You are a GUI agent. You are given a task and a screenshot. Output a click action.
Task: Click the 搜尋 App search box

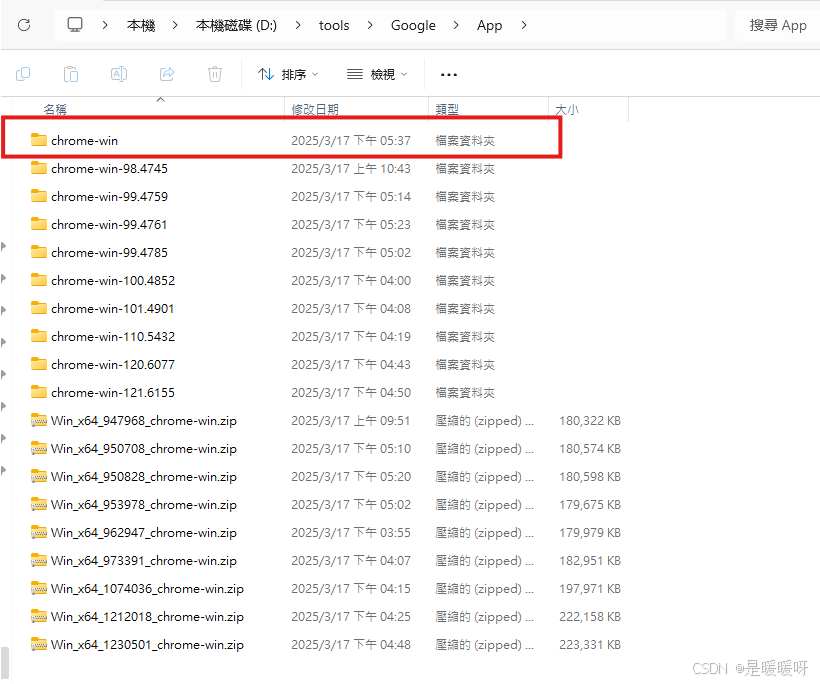point(777,25)
